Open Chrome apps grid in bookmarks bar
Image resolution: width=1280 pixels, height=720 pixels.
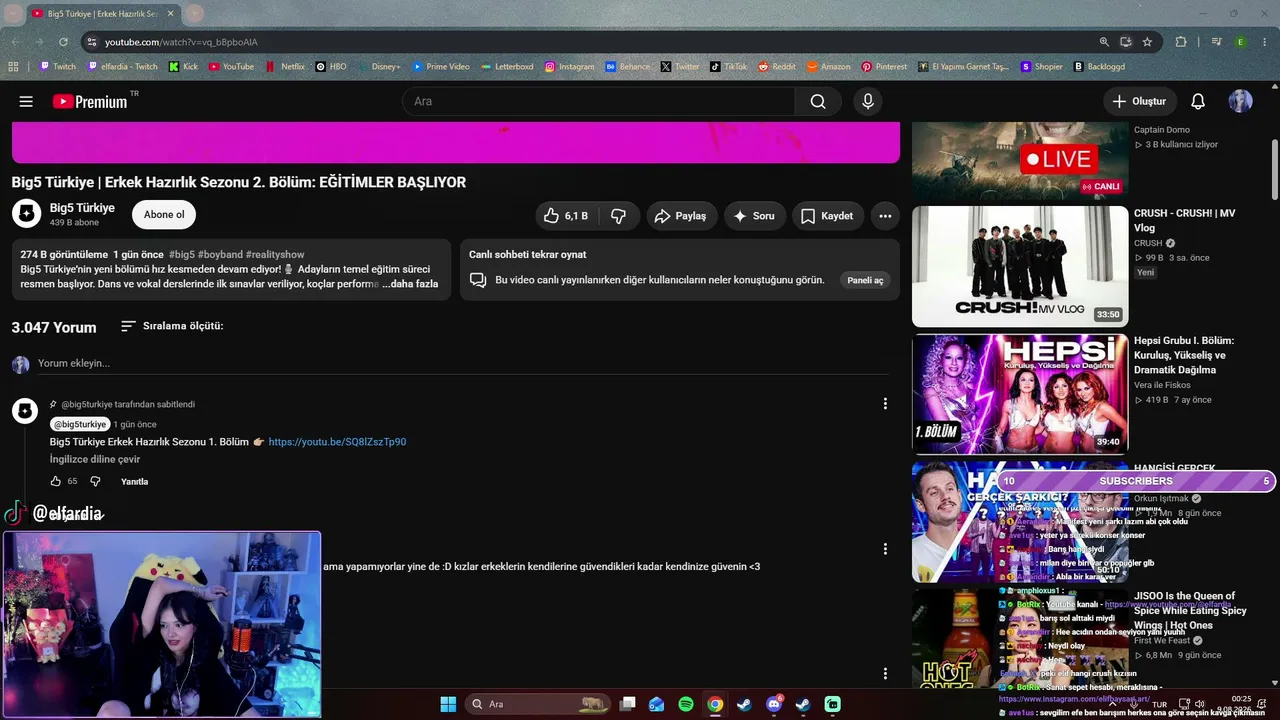click(13, 67)
